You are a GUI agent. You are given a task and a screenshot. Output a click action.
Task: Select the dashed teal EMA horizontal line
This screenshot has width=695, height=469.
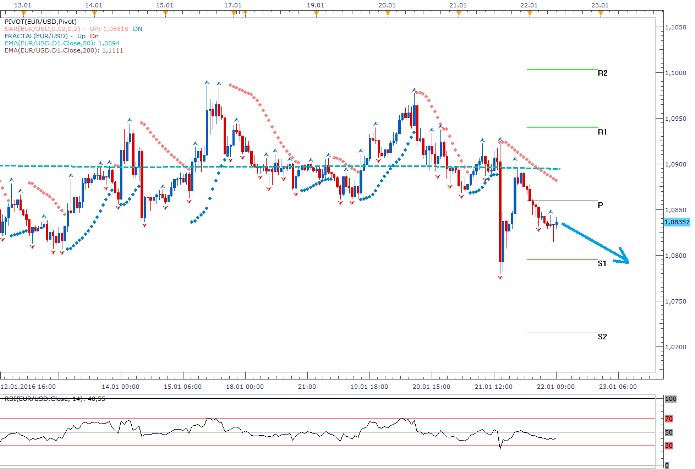pos(300,167)
